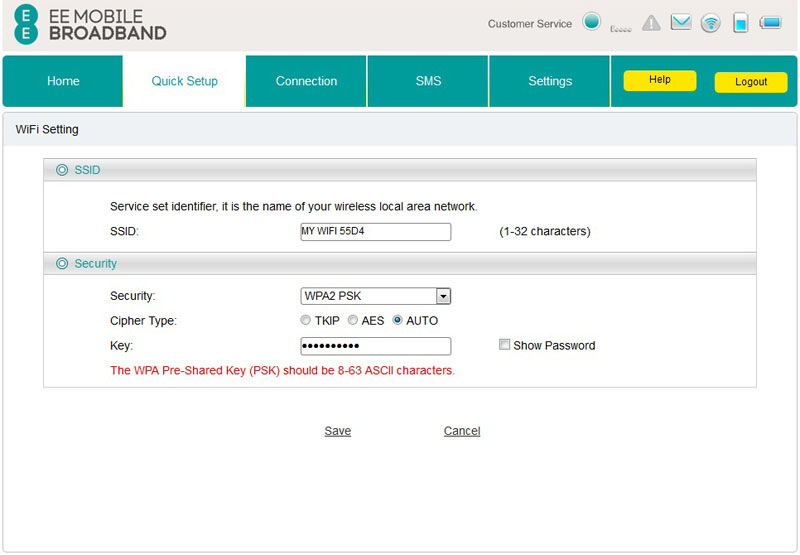This screenshot has width=800, height=555.
Task: Click the Security section circle icon
Action: click(x=62, y=263)
